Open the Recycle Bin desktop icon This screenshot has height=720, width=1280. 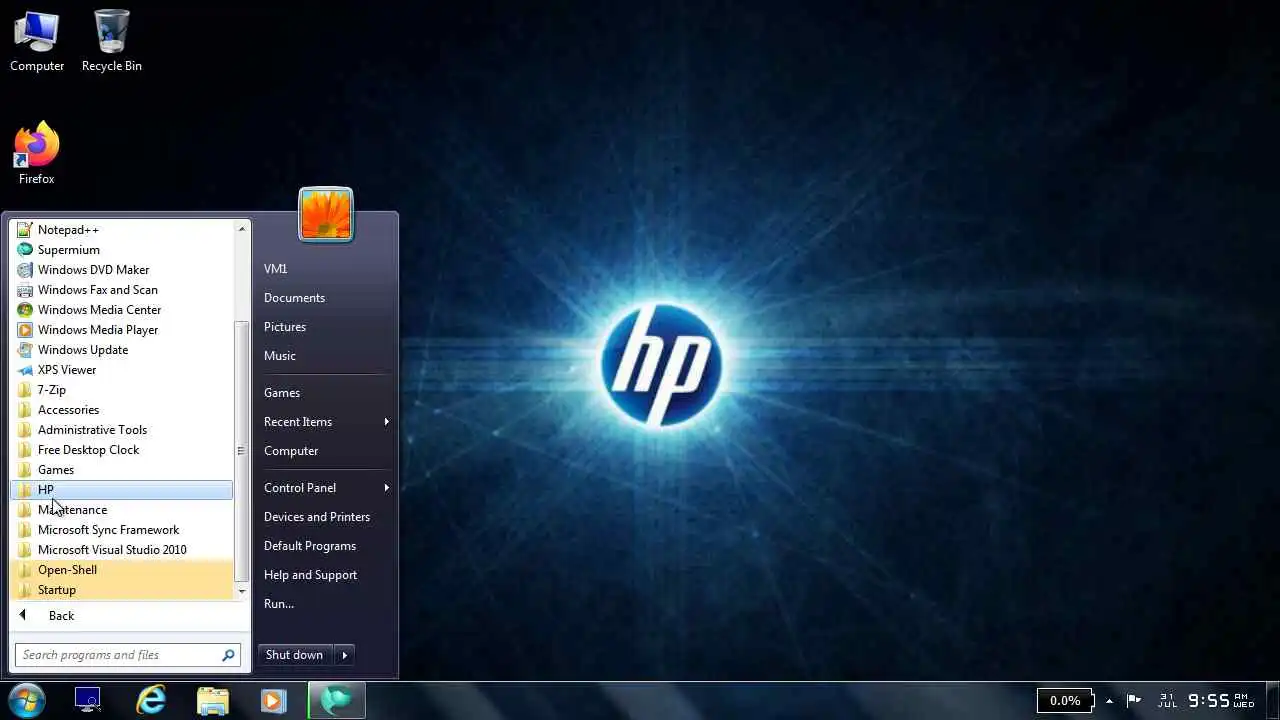tap(112, 40)
